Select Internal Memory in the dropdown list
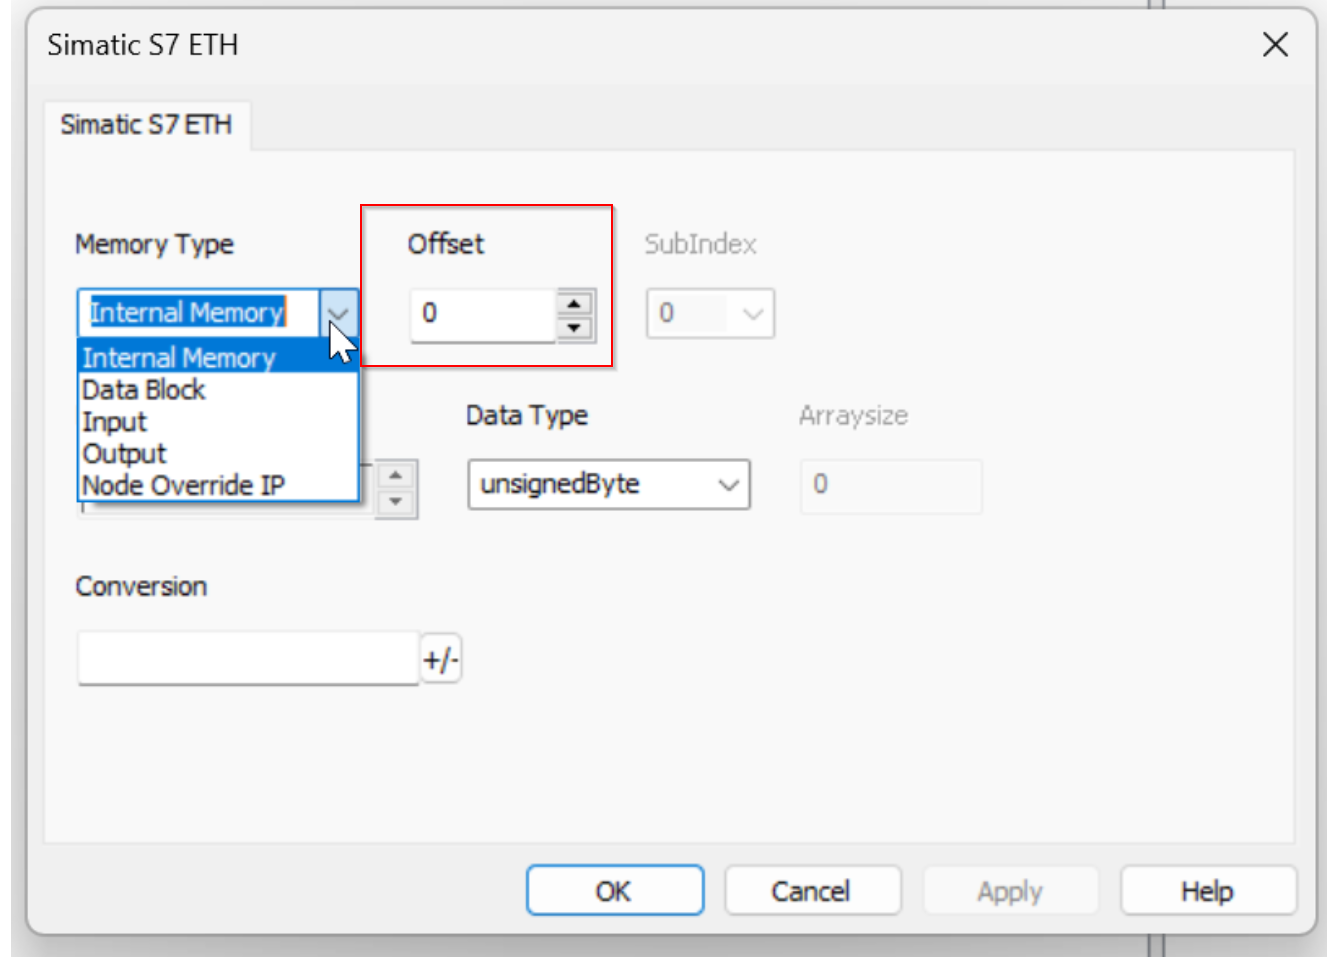The height and width of the screenshot is (957, 1327). click(x=218, y=358)
